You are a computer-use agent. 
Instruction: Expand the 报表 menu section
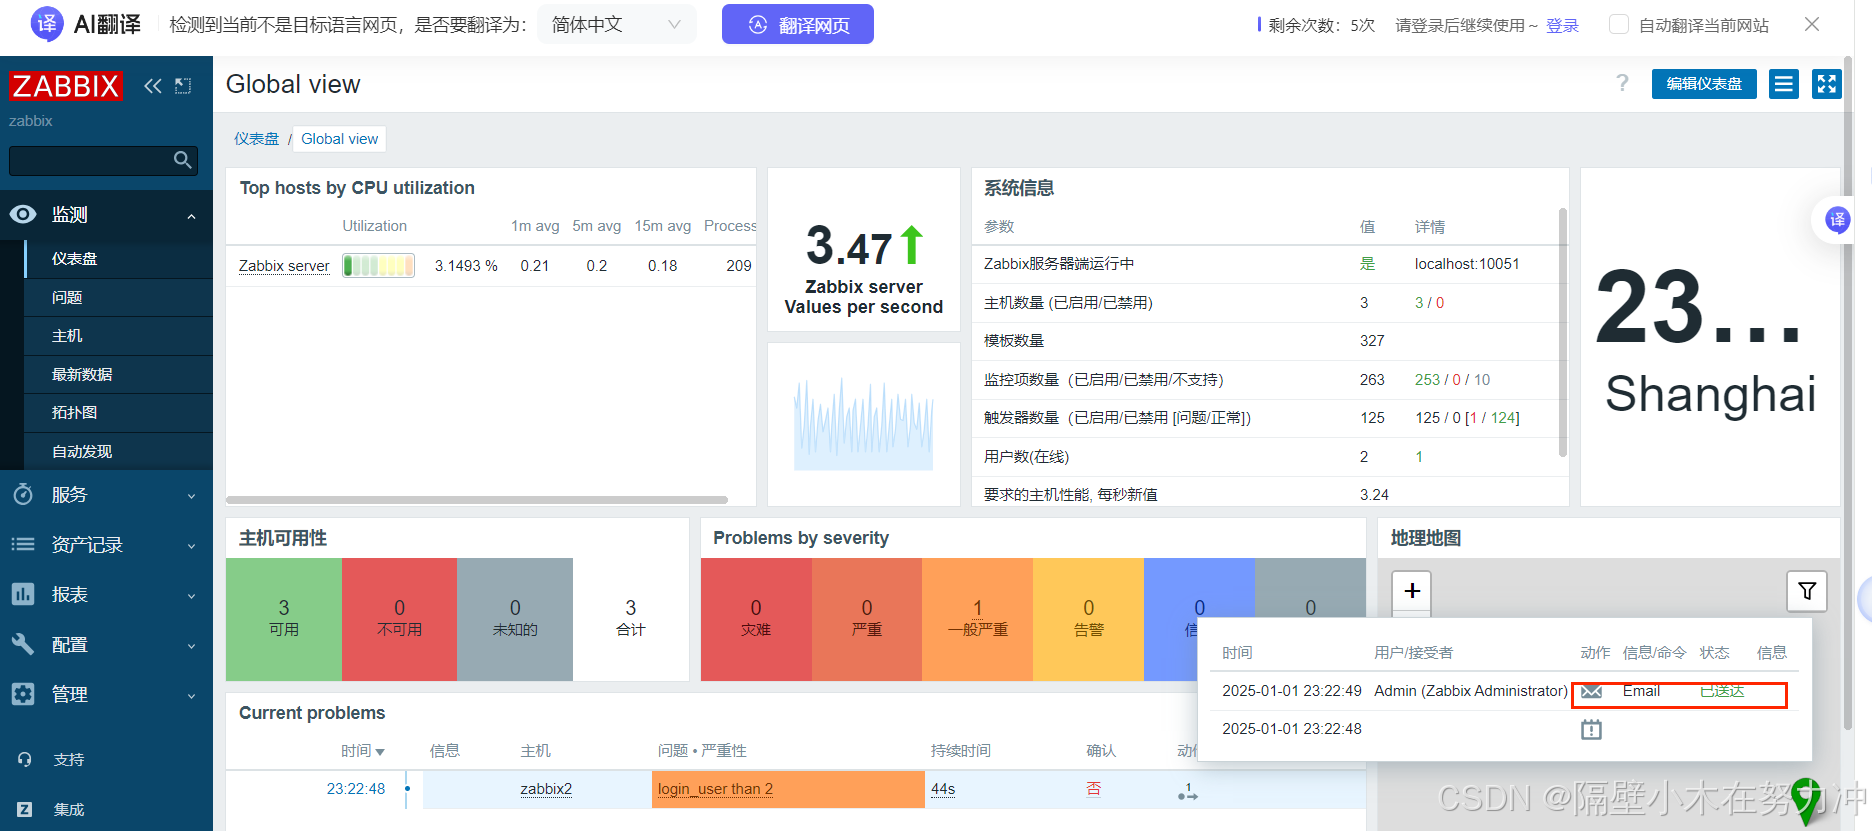point(191,596)
